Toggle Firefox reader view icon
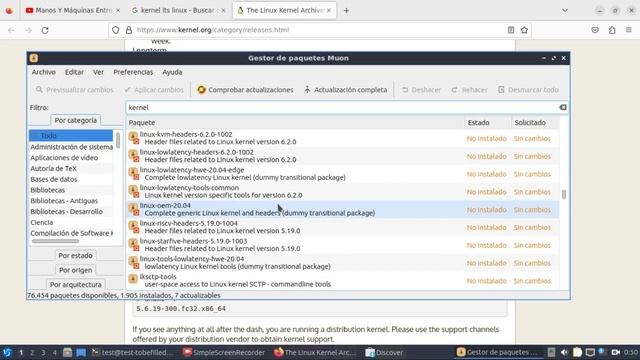The width and height of the screenshot is (640, 360). pos(511,30)
